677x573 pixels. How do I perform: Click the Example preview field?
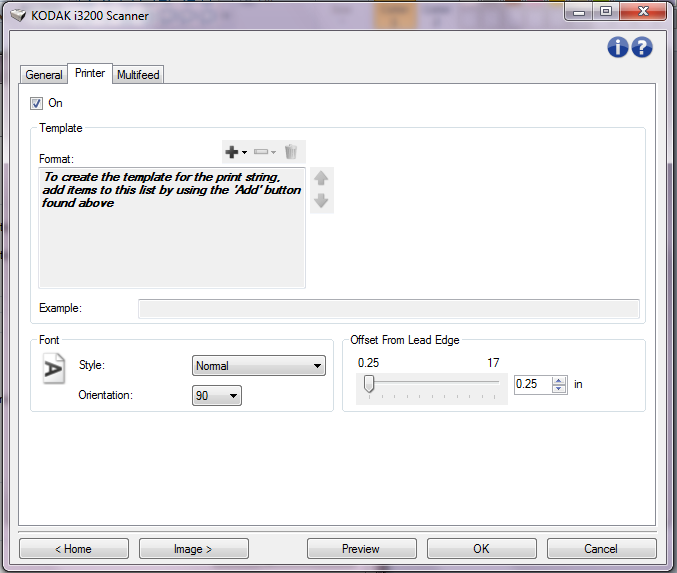(x=389, y=309)
